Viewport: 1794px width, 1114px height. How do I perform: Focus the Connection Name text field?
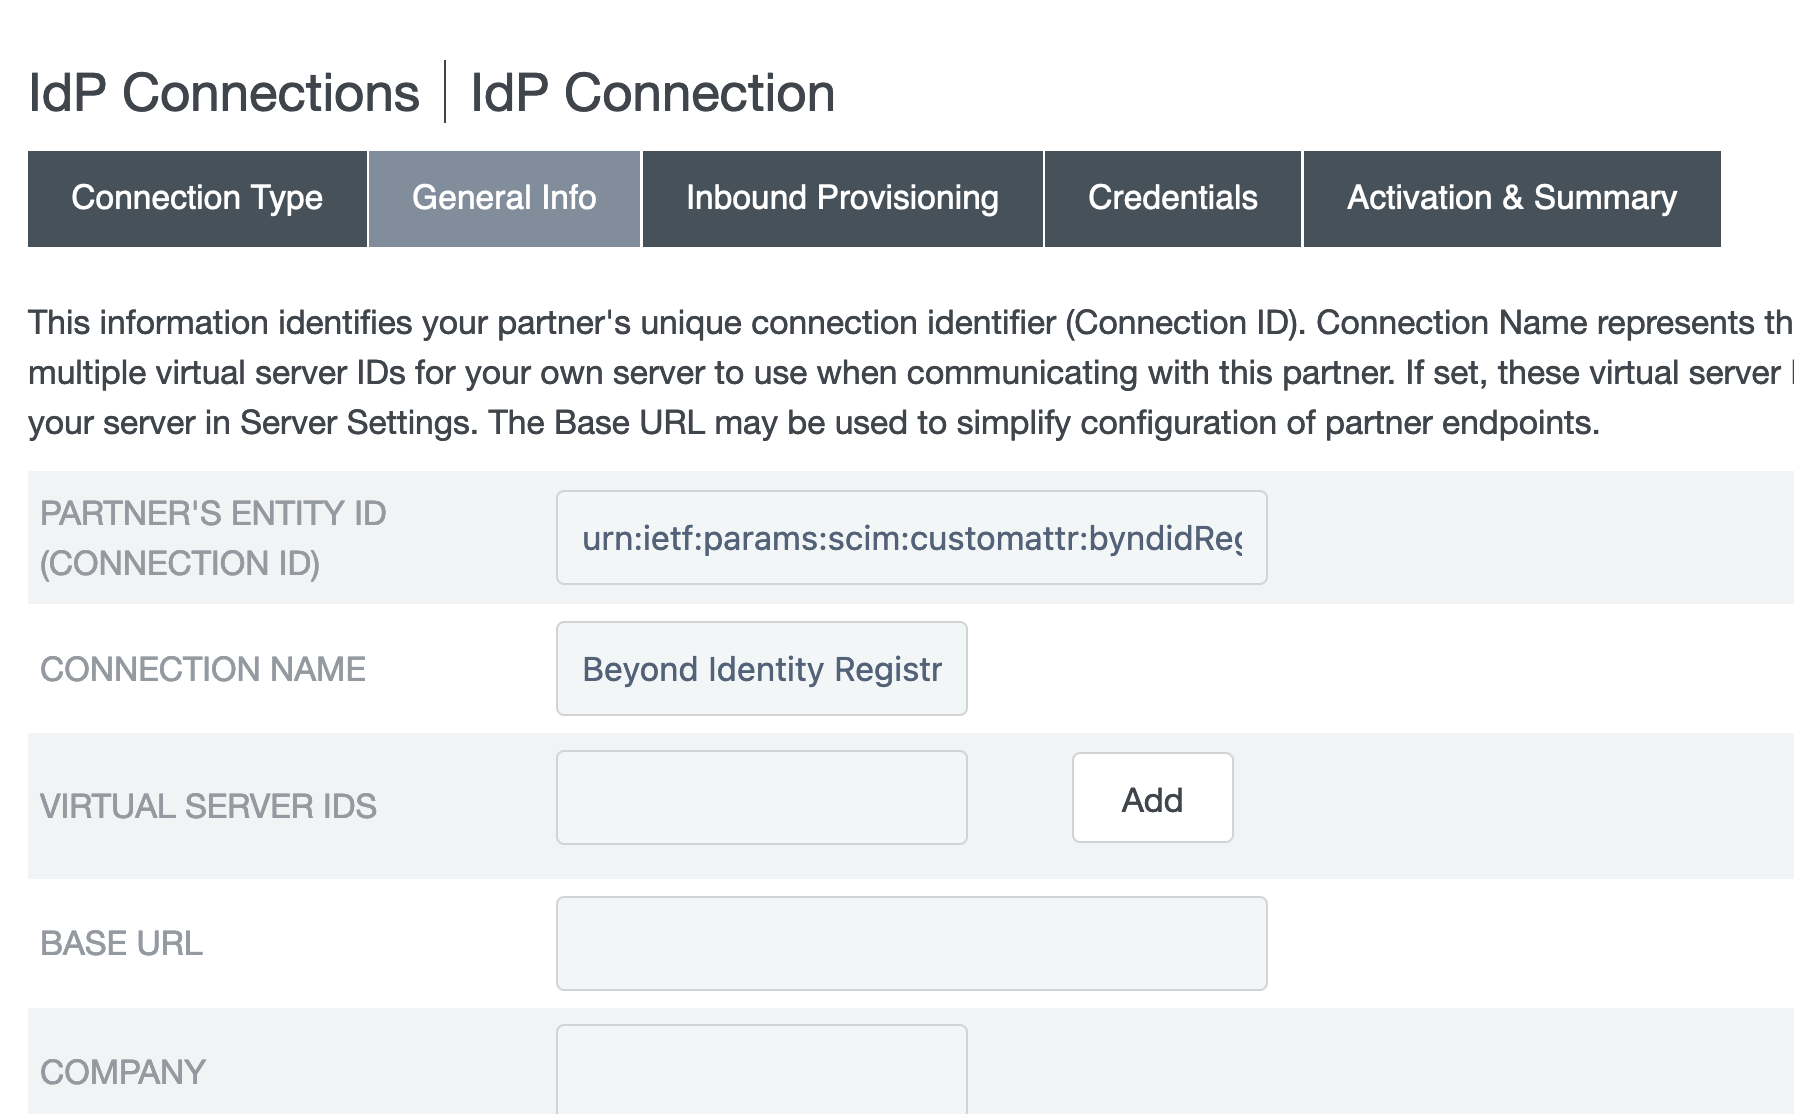(x=761, y=669)
